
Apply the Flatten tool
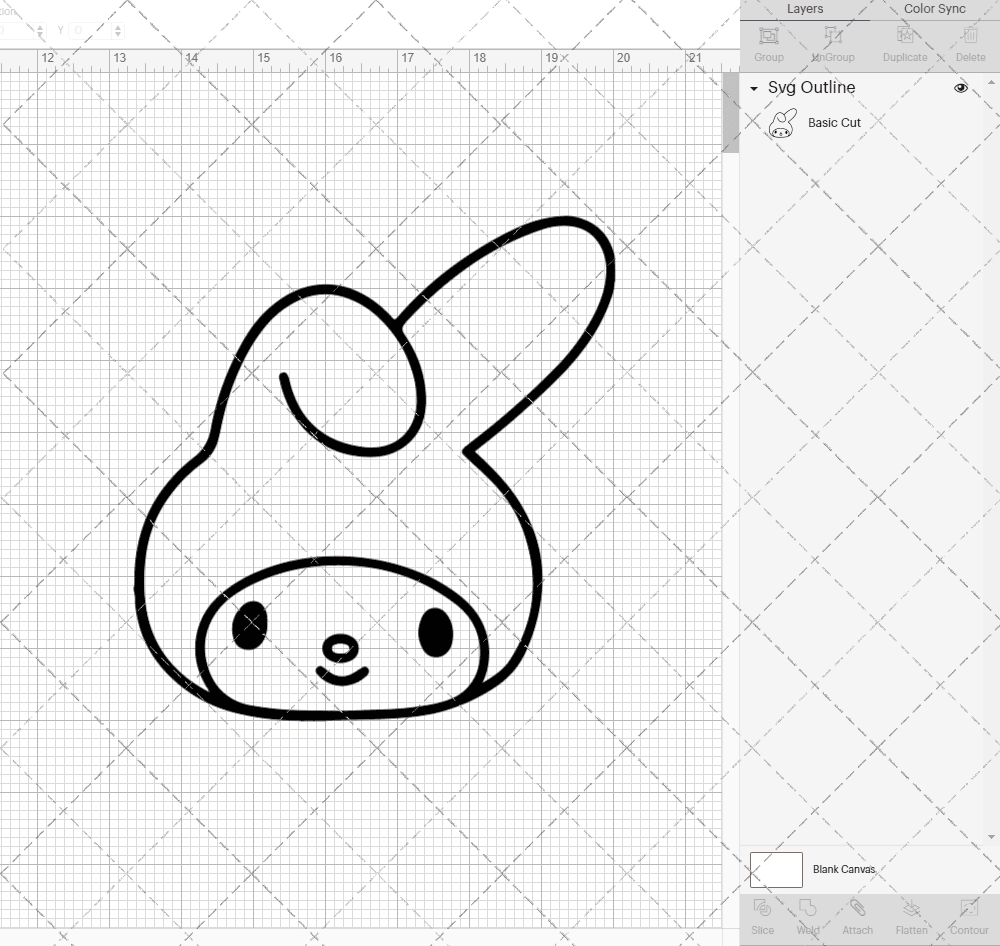pyautogui.click(x=911, y=915)
